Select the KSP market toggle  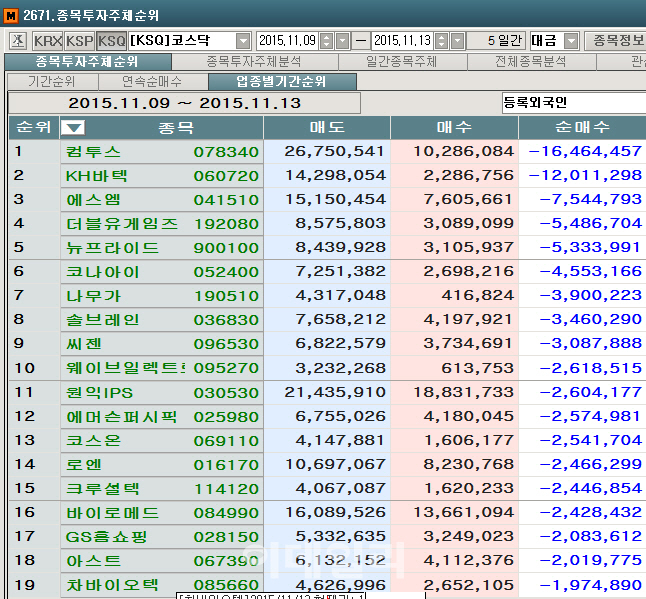tap(80, 41)
